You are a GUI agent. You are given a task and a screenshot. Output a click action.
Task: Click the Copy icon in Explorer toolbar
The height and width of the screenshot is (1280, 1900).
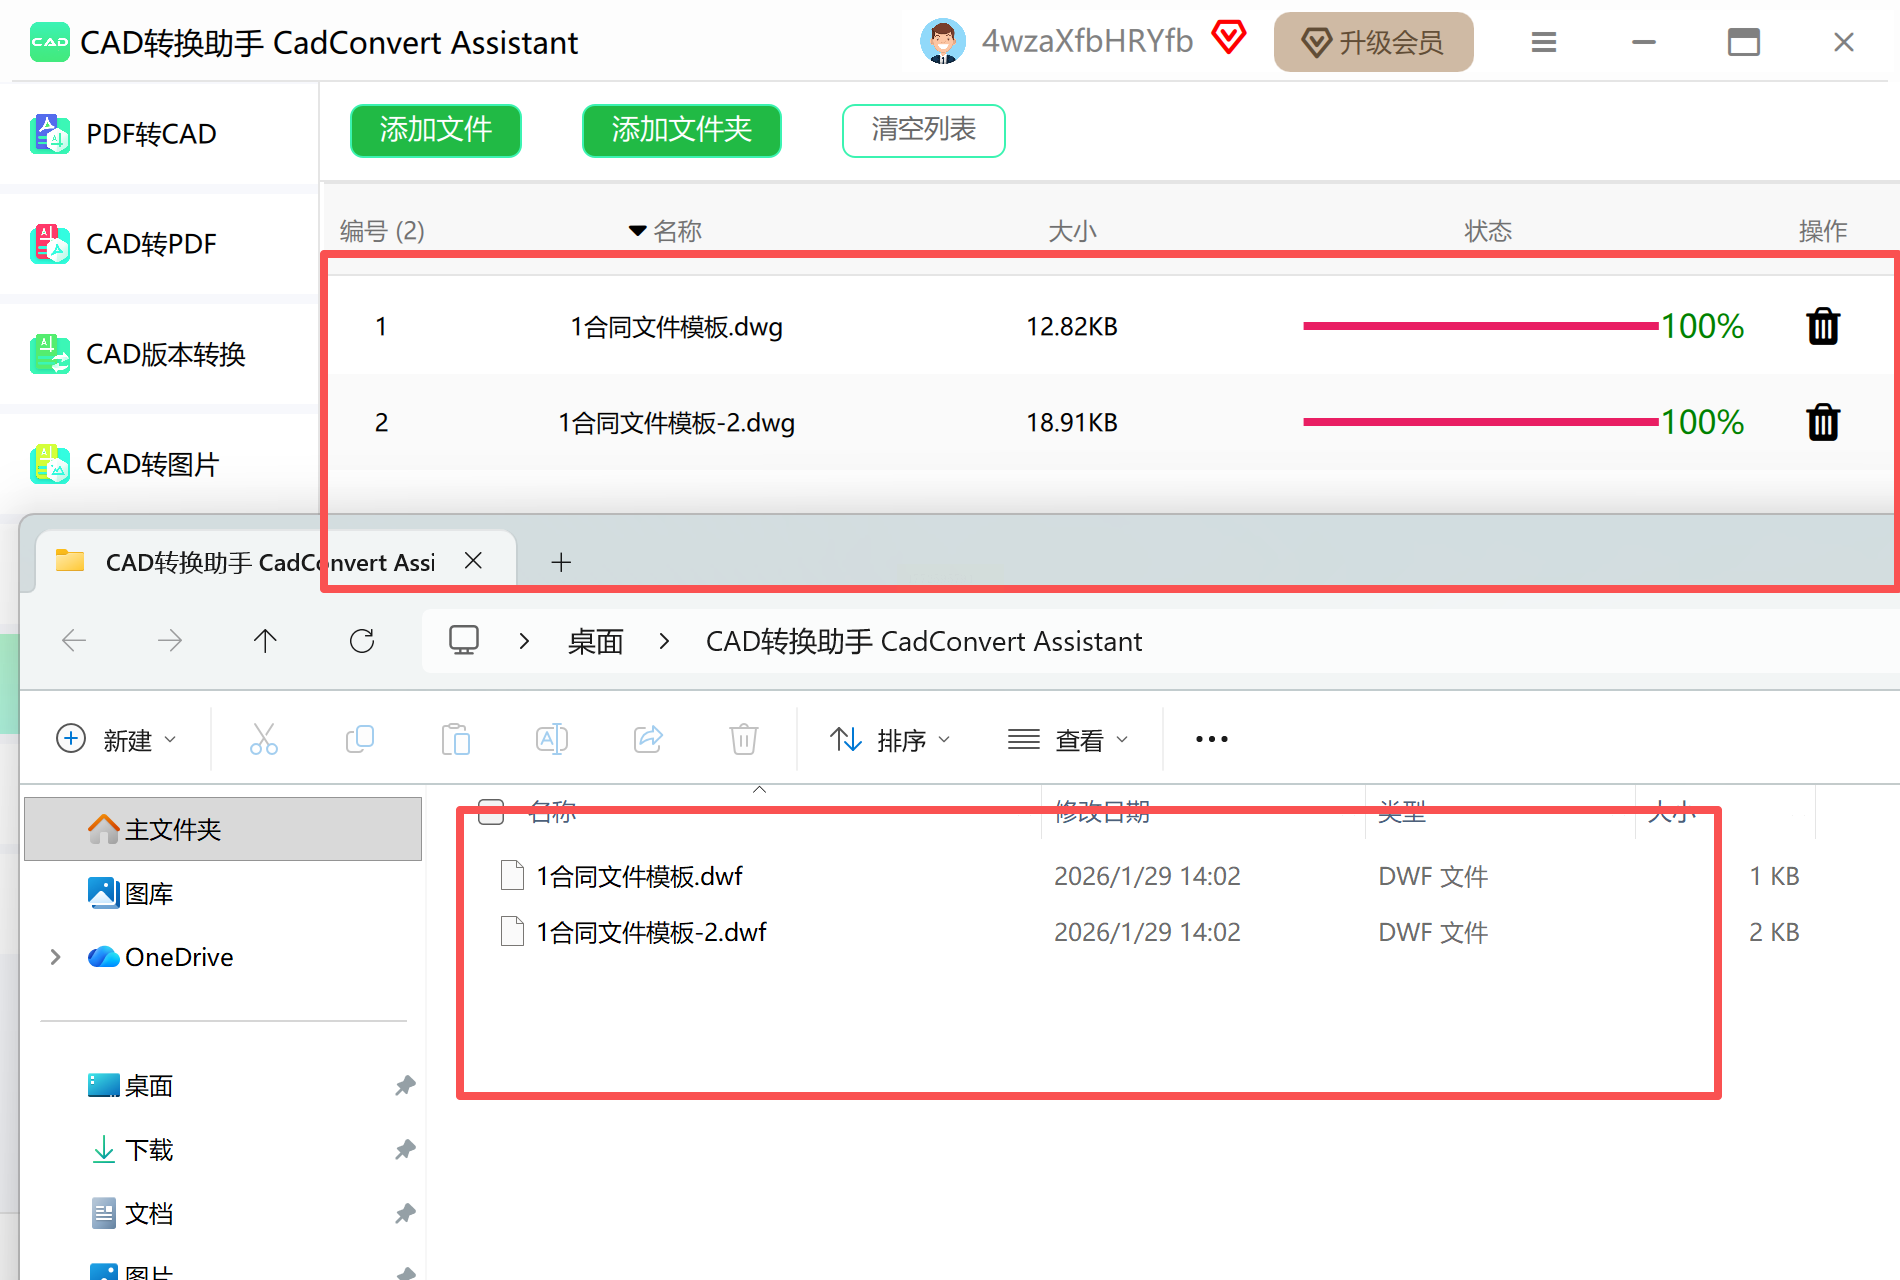(x=360, y=739)
